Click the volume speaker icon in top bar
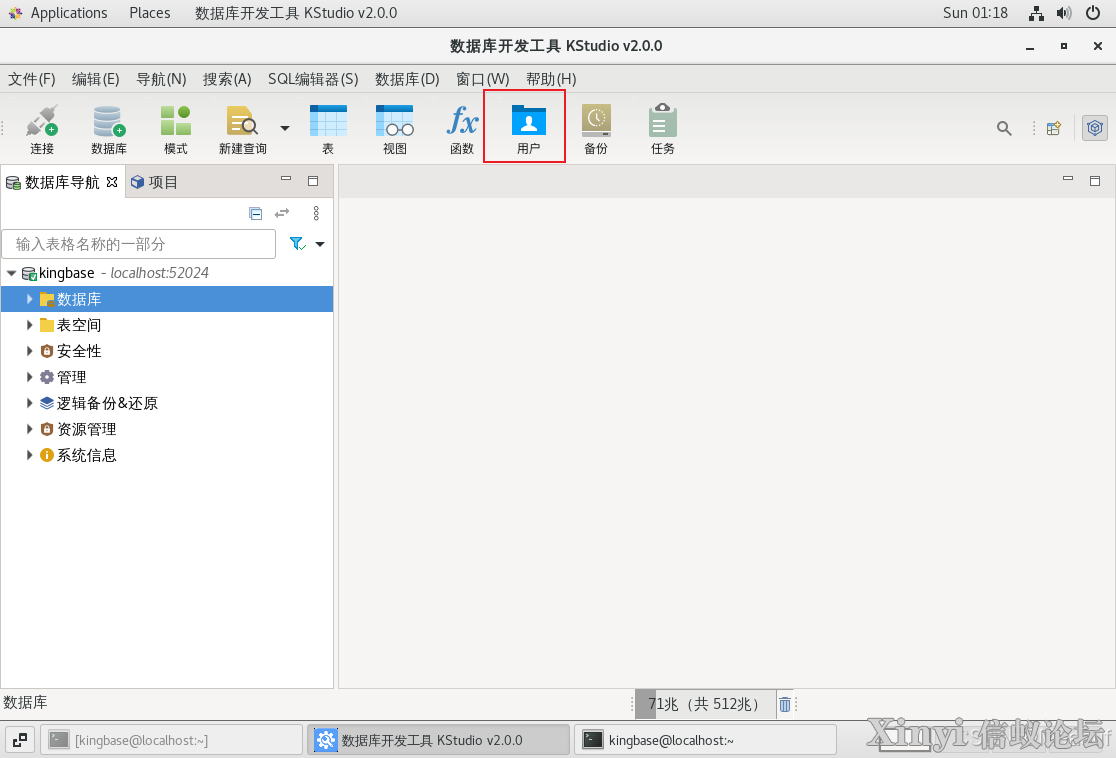Viewport: 1116px width, 758px height. click(1064, 13)
